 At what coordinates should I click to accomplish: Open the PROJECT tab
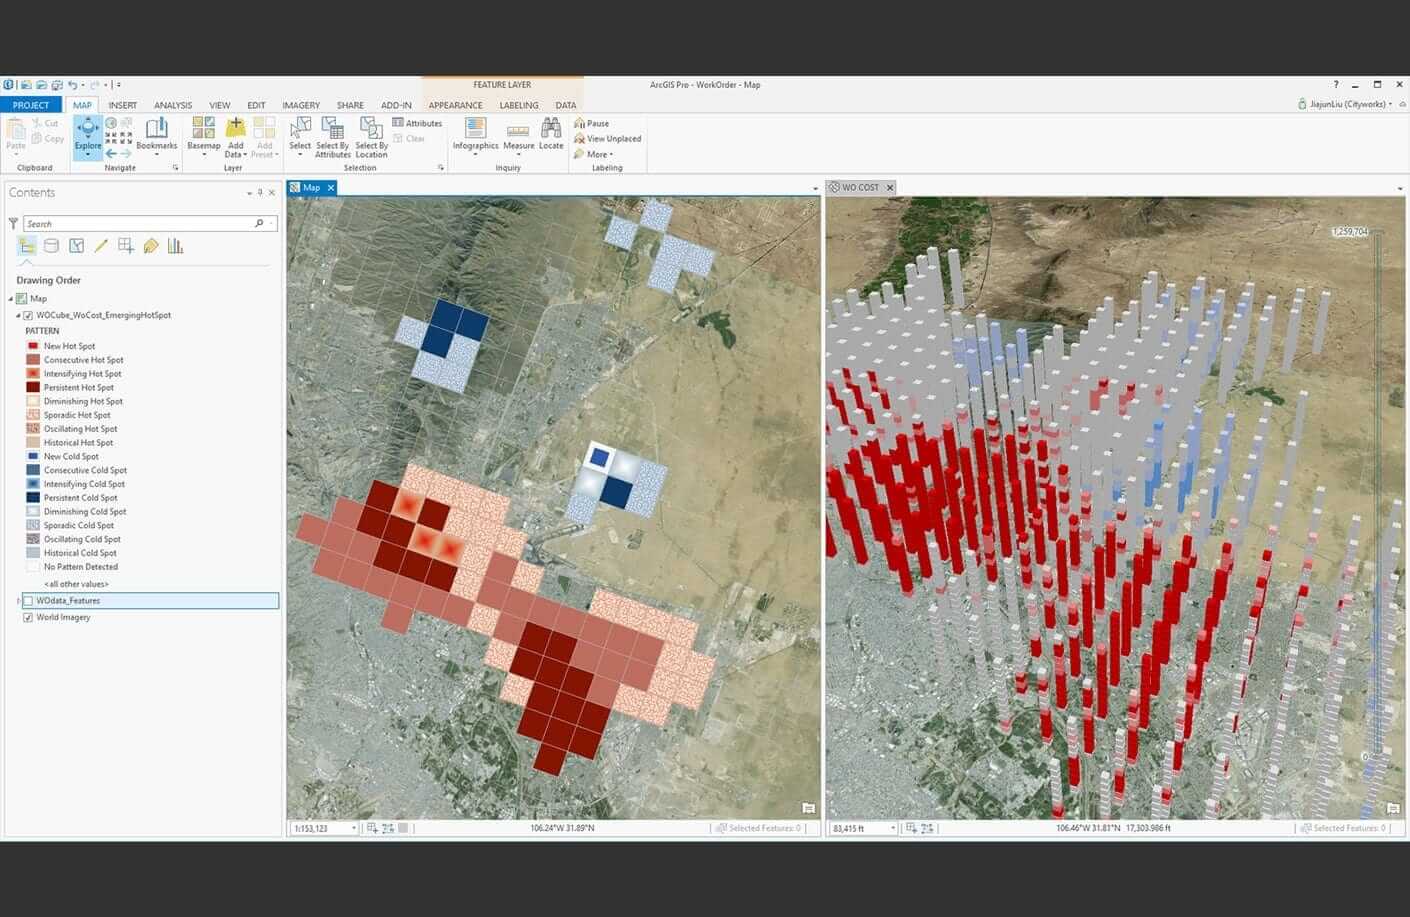pyautogui.click(x=31, y=105)
